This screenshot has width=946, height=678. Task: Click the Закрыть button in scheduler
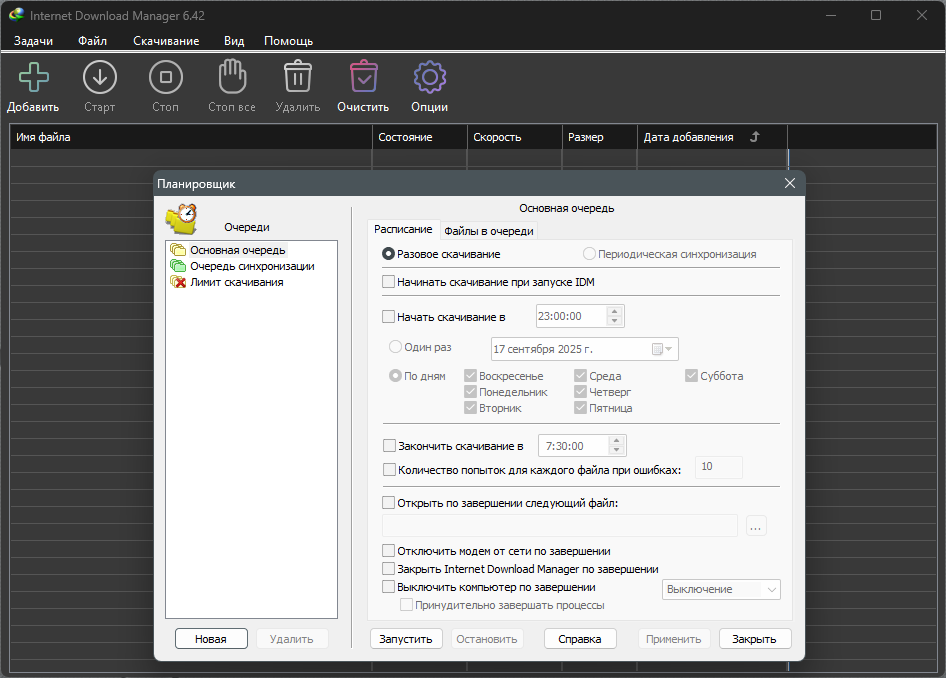coord(755,639)
